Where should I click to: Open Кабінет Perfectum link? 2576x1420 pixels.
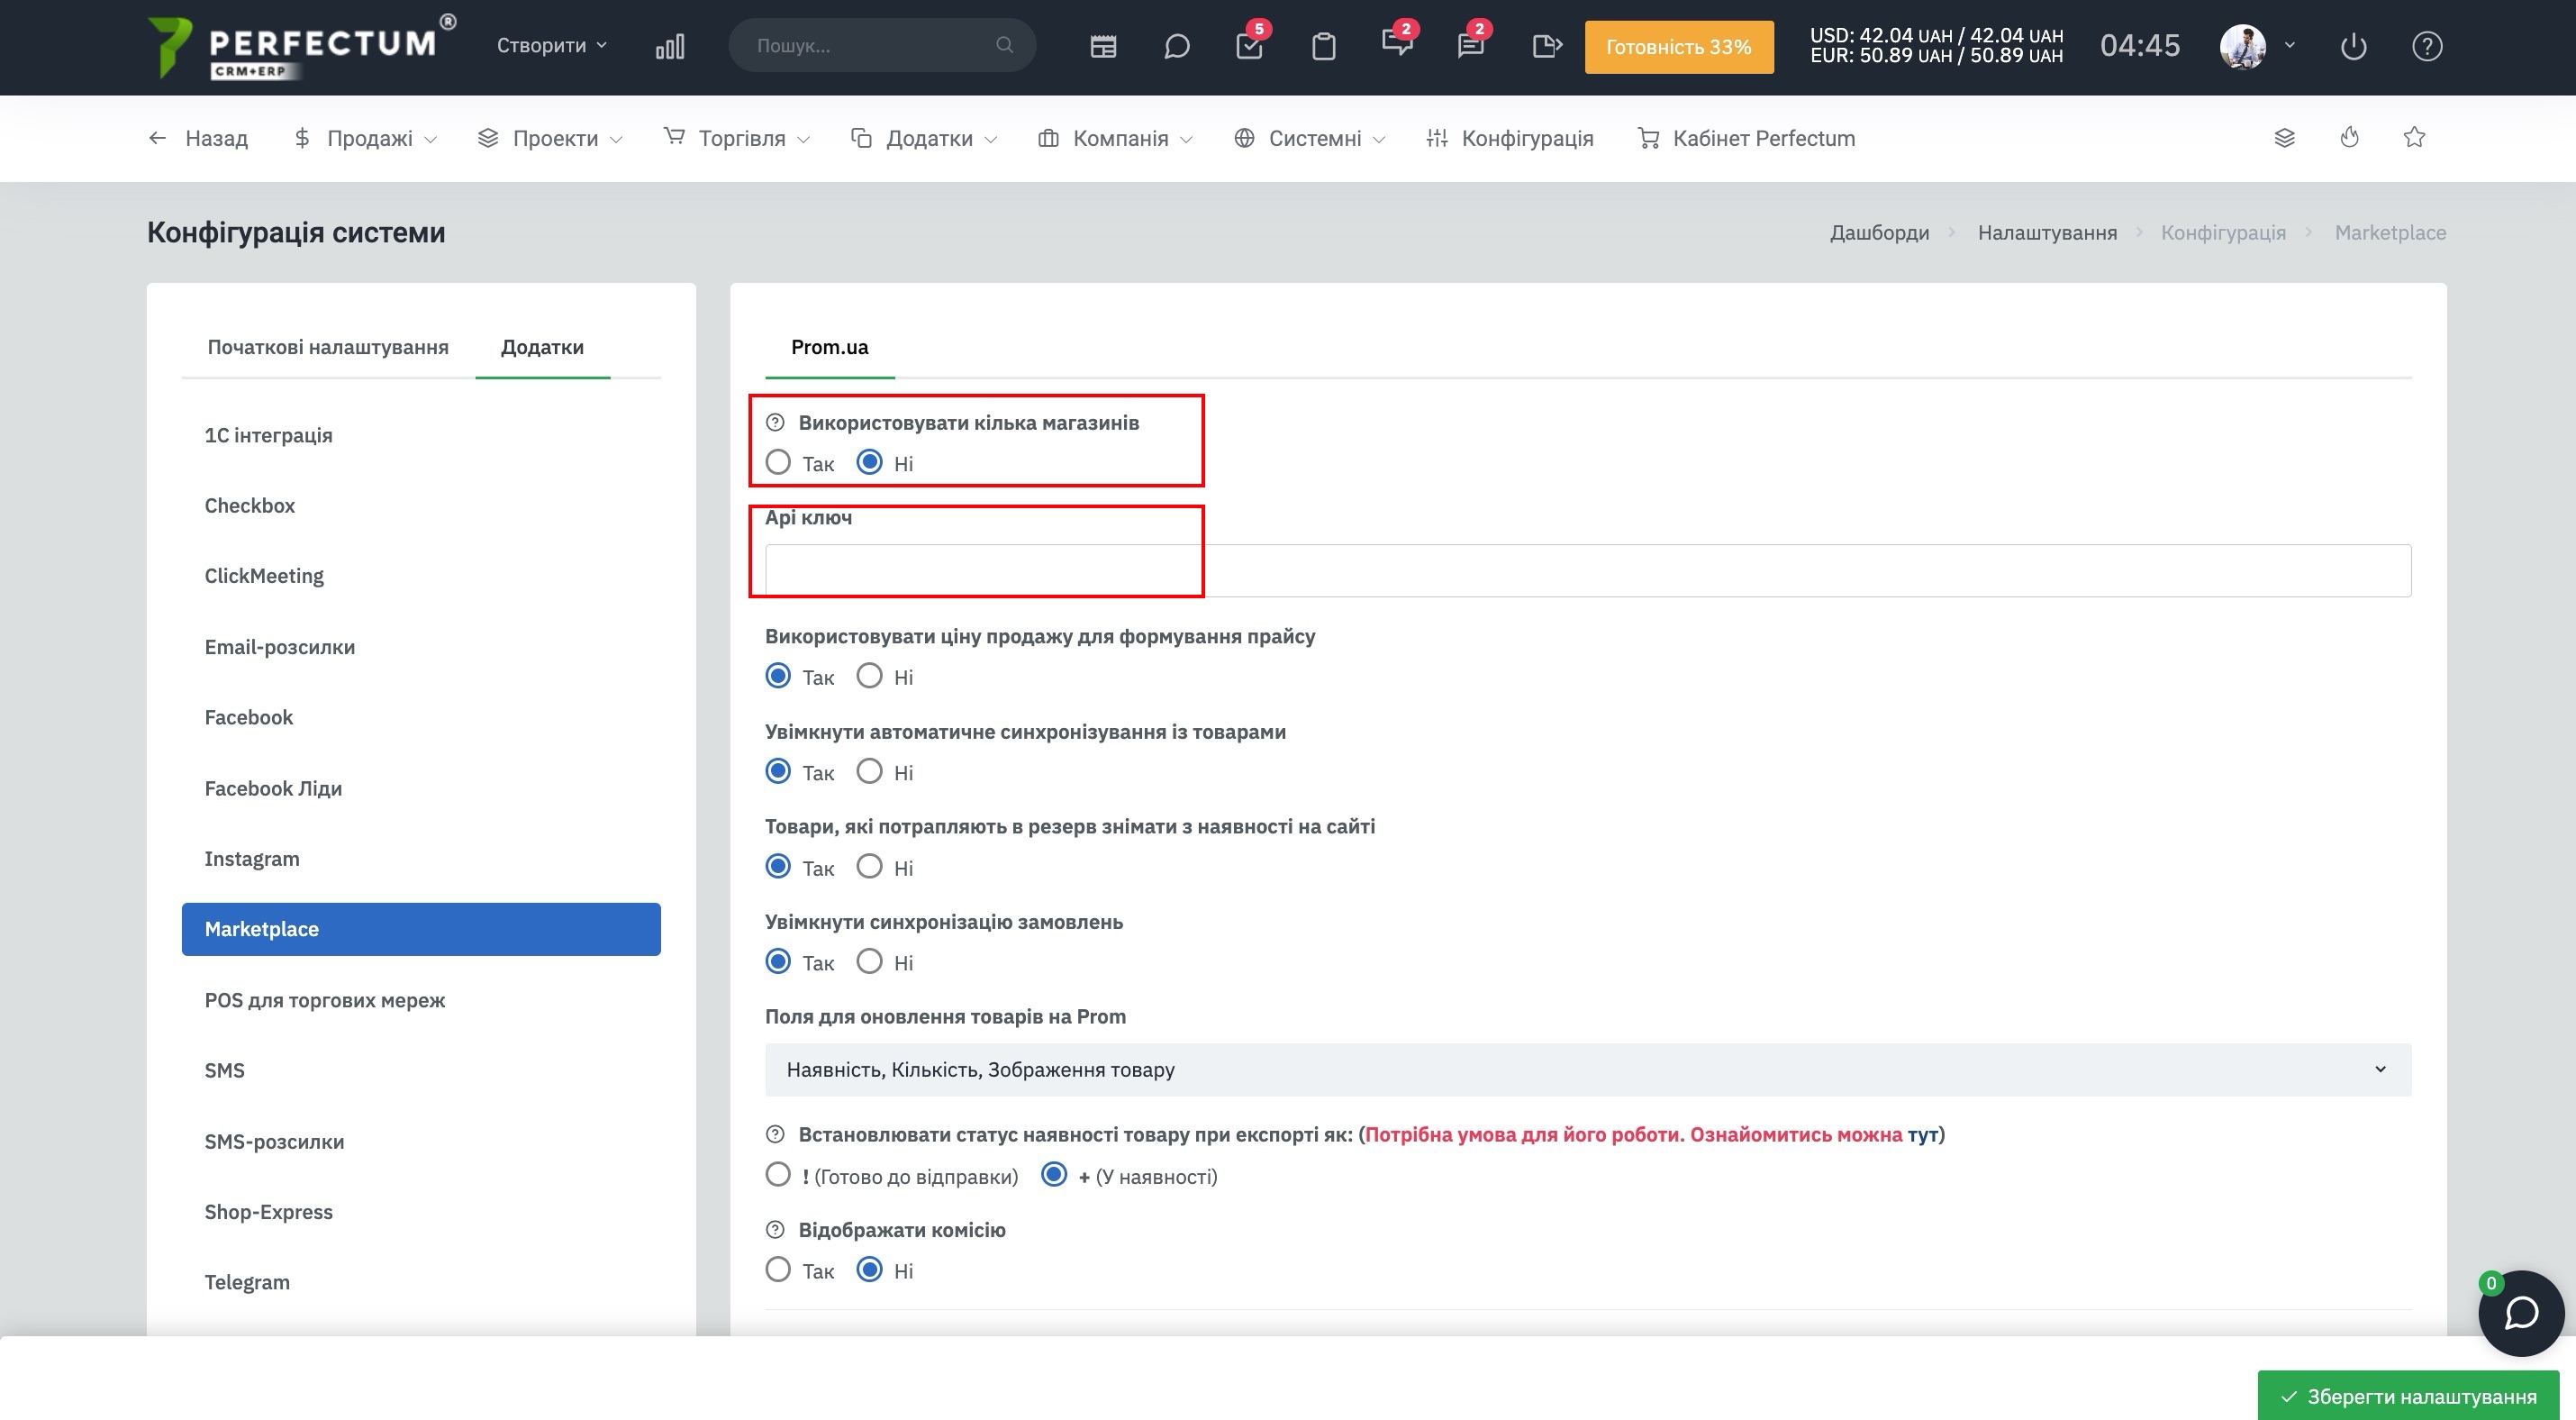click(x=1746, y=138)
